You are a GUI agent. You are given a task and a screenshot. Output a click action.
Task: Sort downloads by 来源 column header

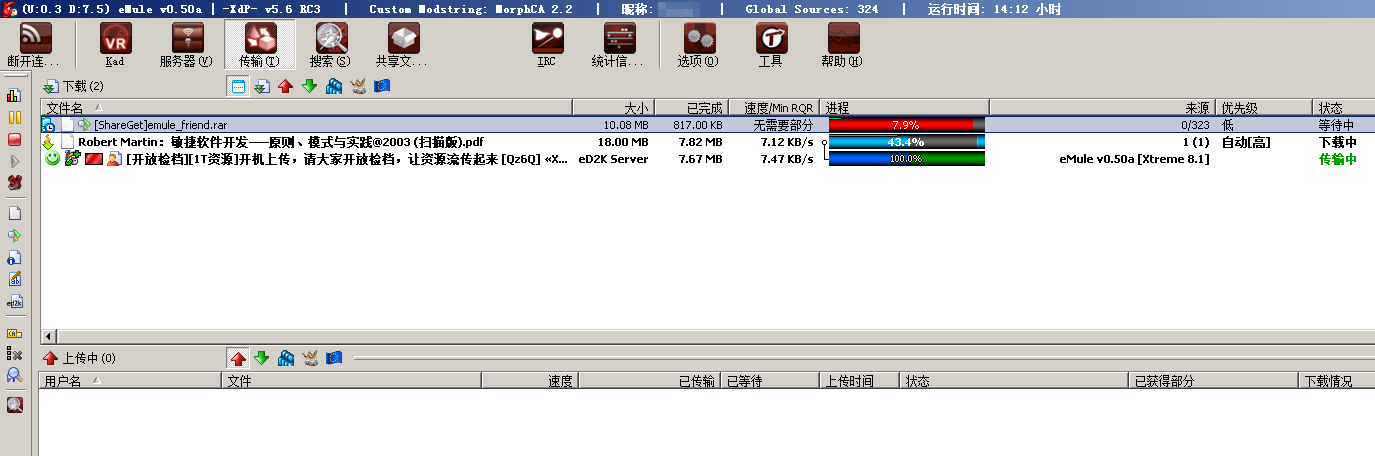click(x=1102, y=107)
